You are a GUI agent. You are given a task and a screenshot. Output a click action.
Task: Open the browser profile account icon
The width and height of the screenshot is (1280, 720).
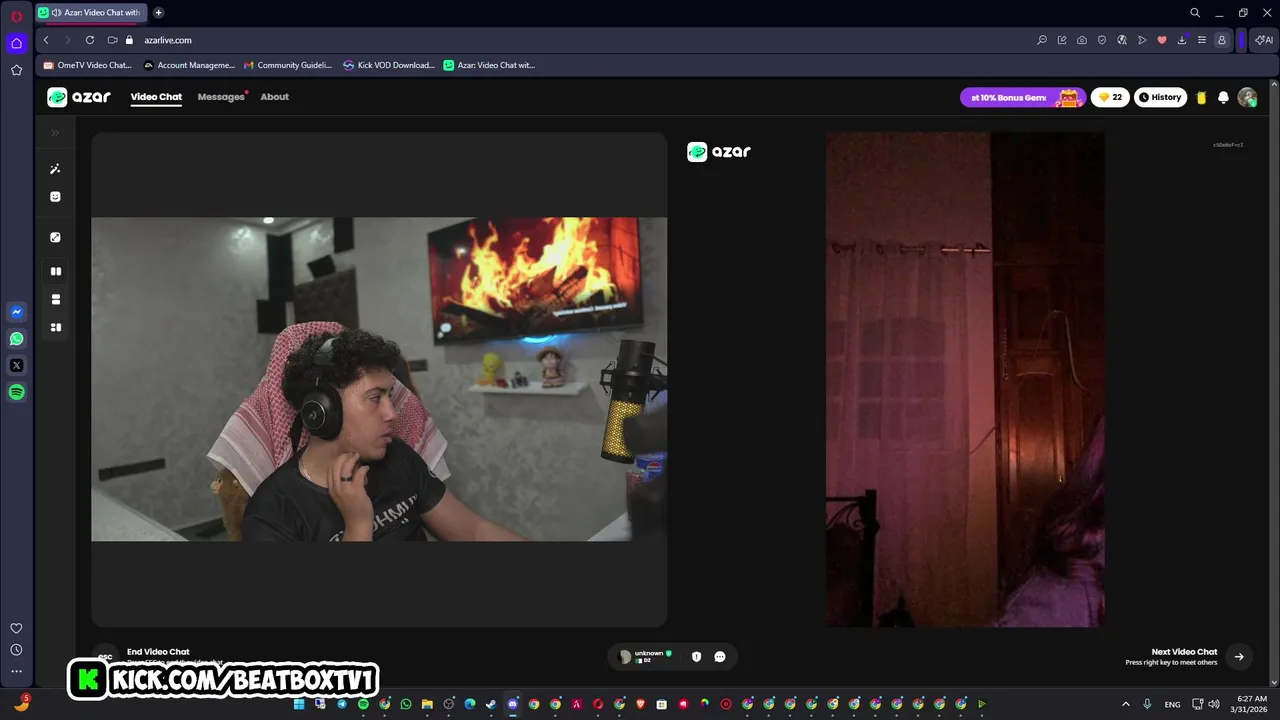[x=1222, y=40]
